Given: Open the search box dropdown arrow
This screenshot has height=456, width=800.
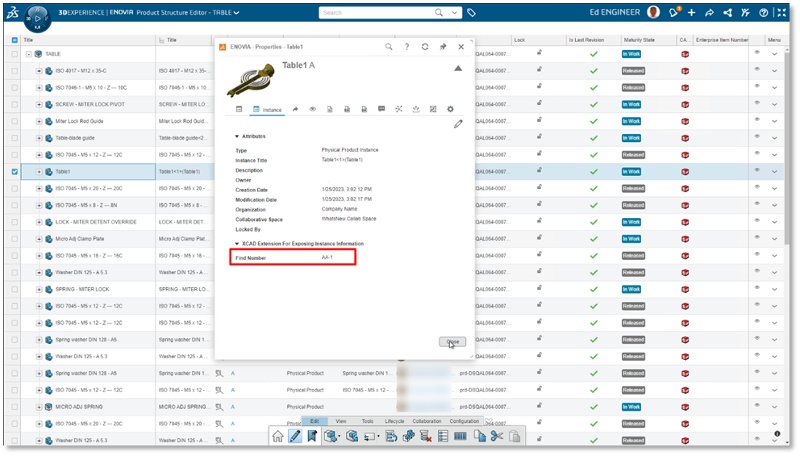Looking at the screenshot, I should (454, 13).
